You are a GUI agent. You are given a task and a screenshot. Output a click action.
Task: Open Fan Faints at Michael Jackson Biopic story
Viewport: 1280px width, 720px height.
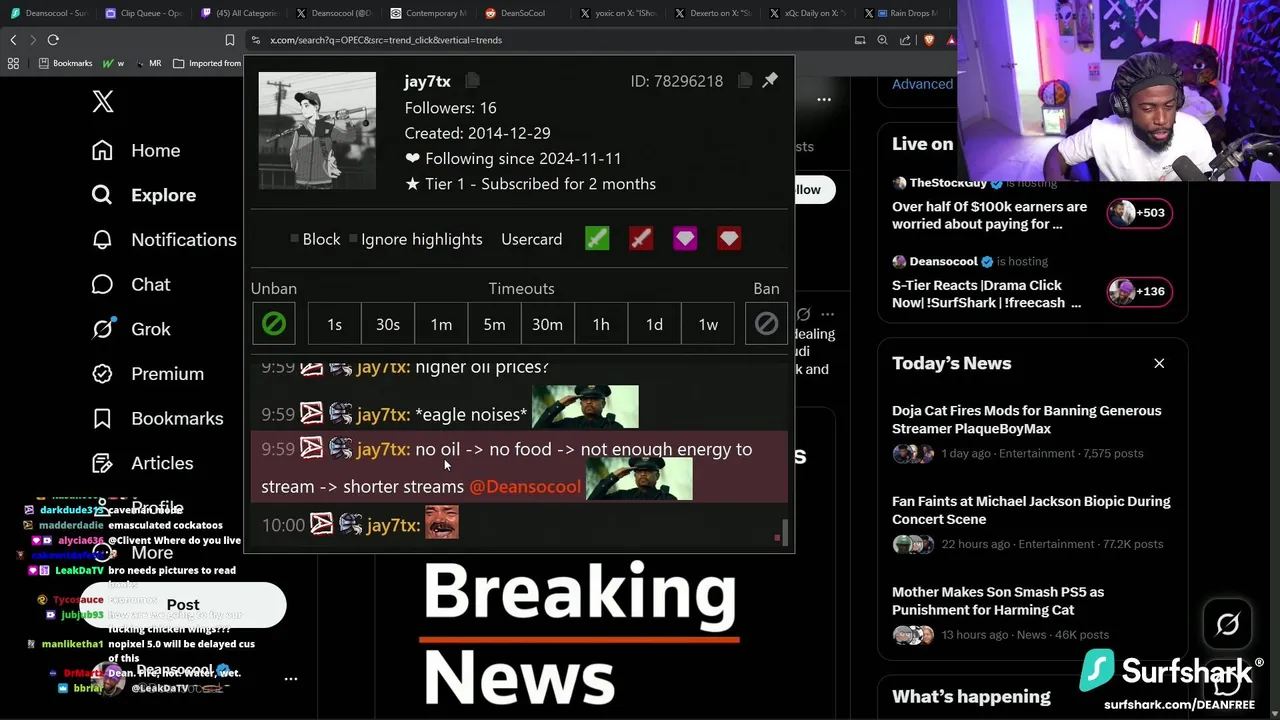1031,522
